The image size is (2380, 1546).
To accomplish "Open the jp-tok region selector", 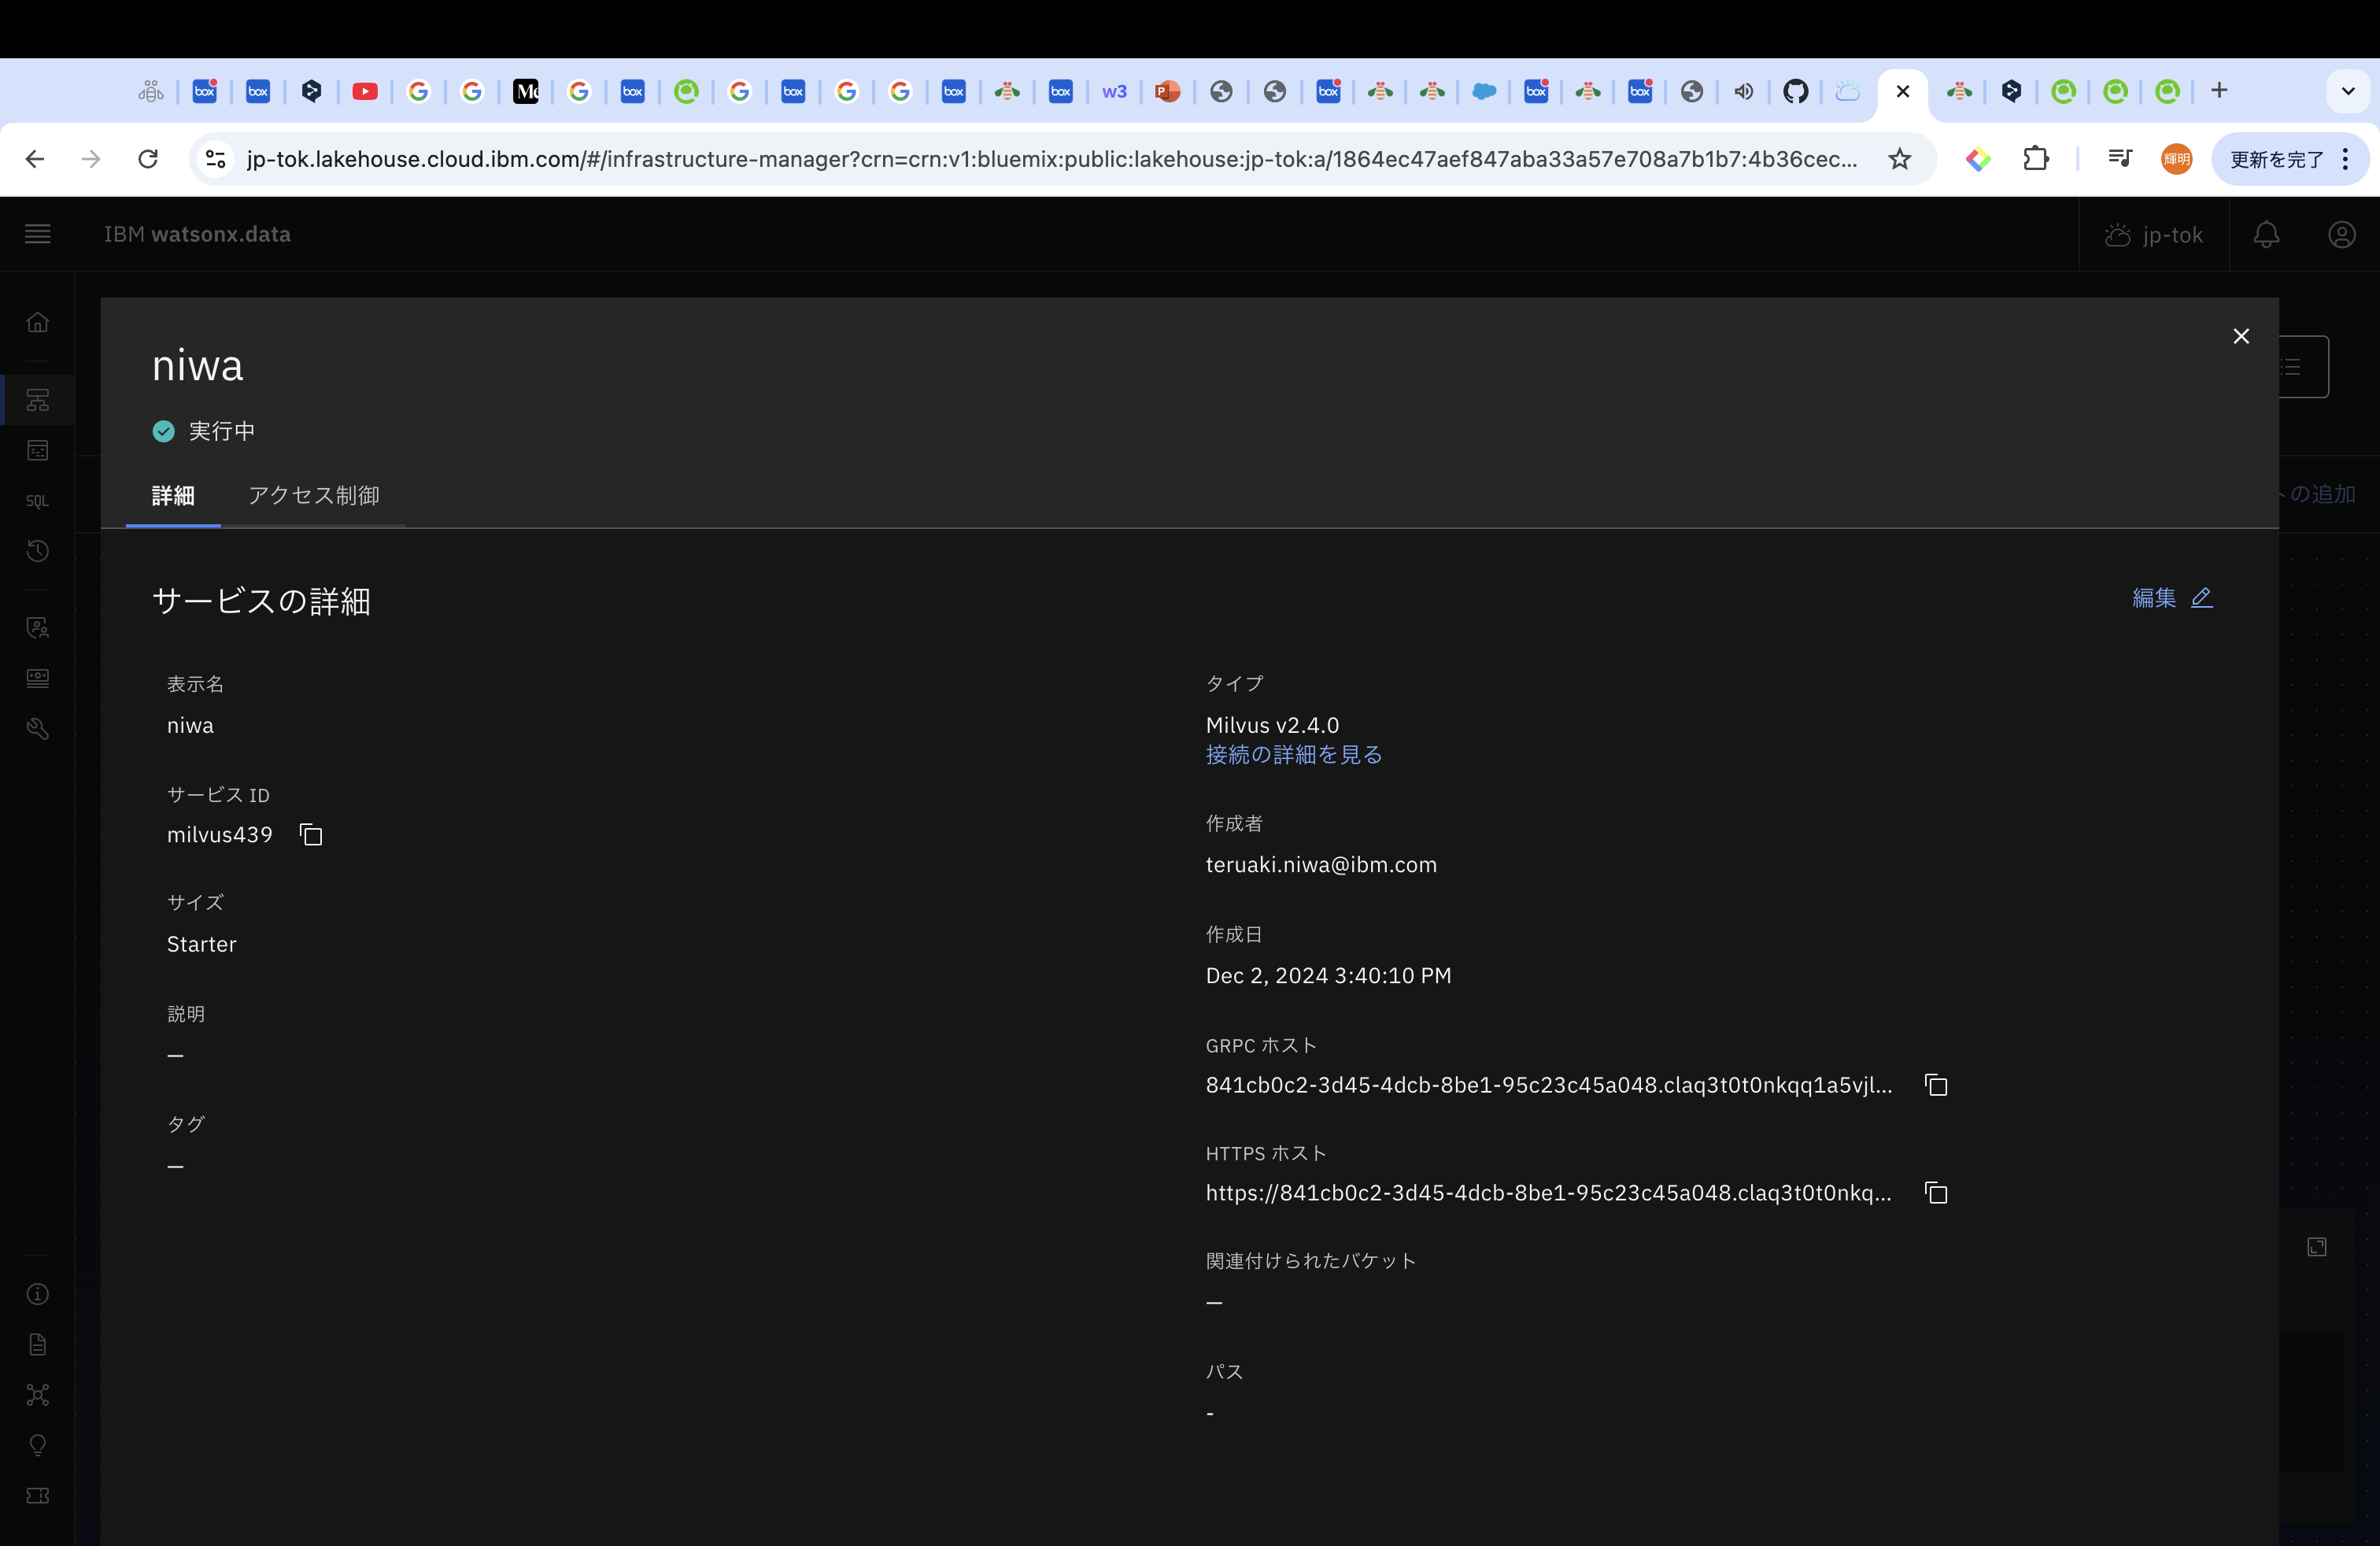I will tap(2154, 235).
